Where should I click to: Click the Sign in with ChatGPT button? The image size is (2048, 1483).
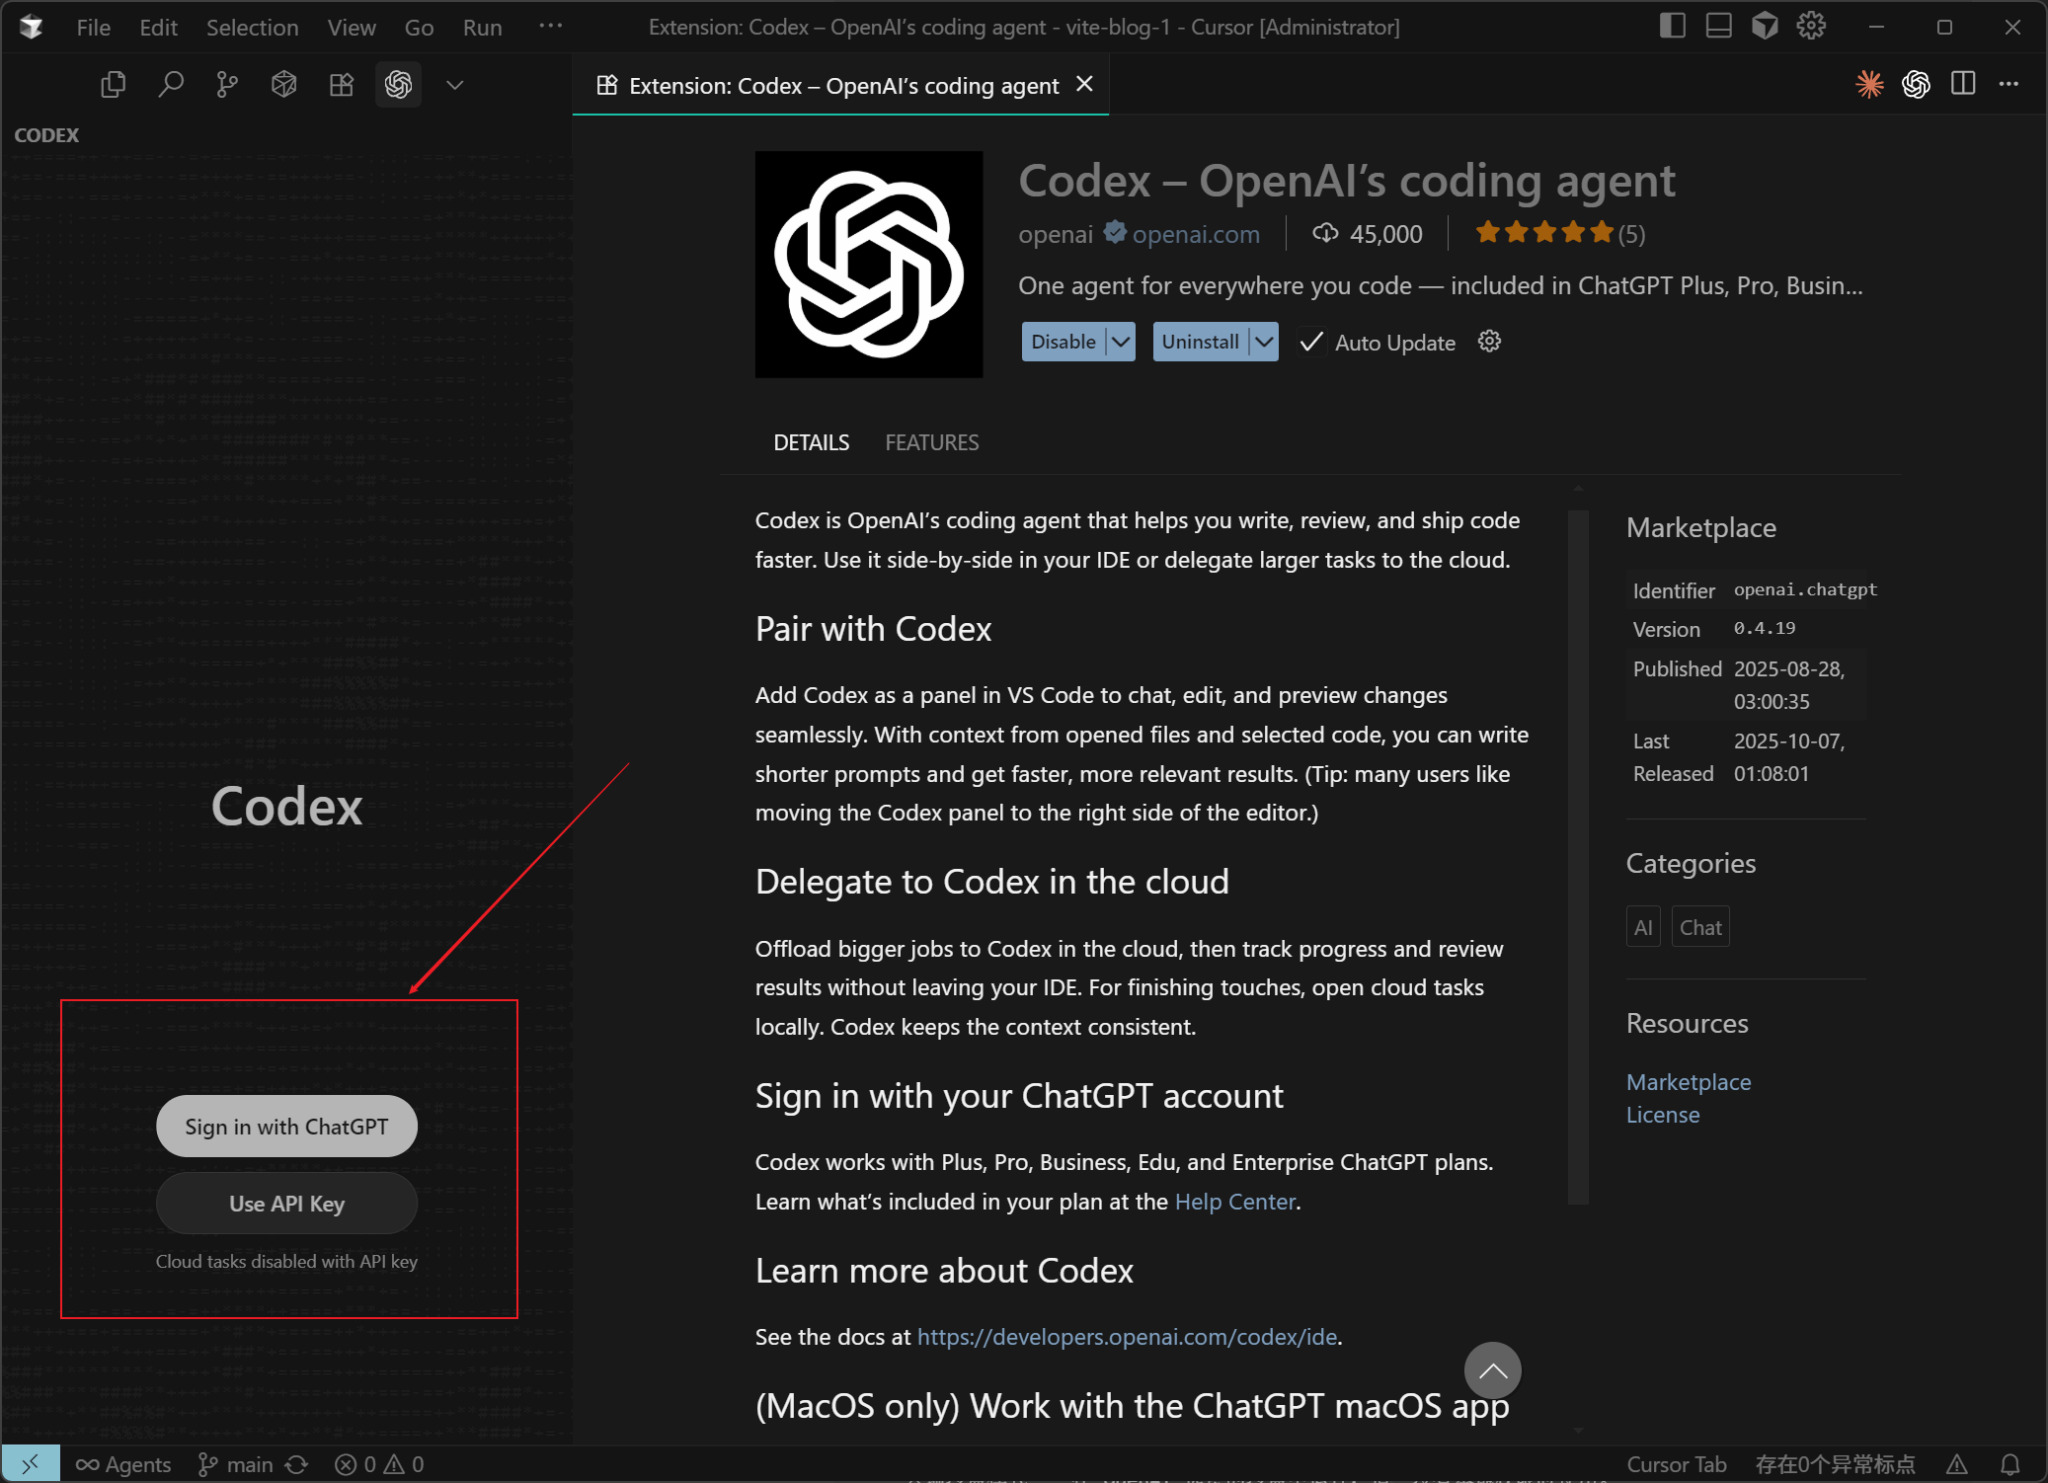point(286,1125)
